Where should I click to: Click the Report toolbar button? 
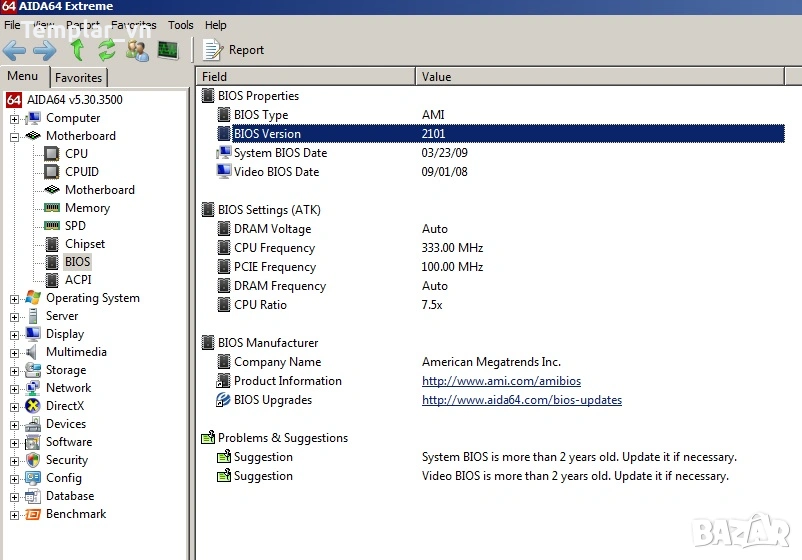click(234, 50)
